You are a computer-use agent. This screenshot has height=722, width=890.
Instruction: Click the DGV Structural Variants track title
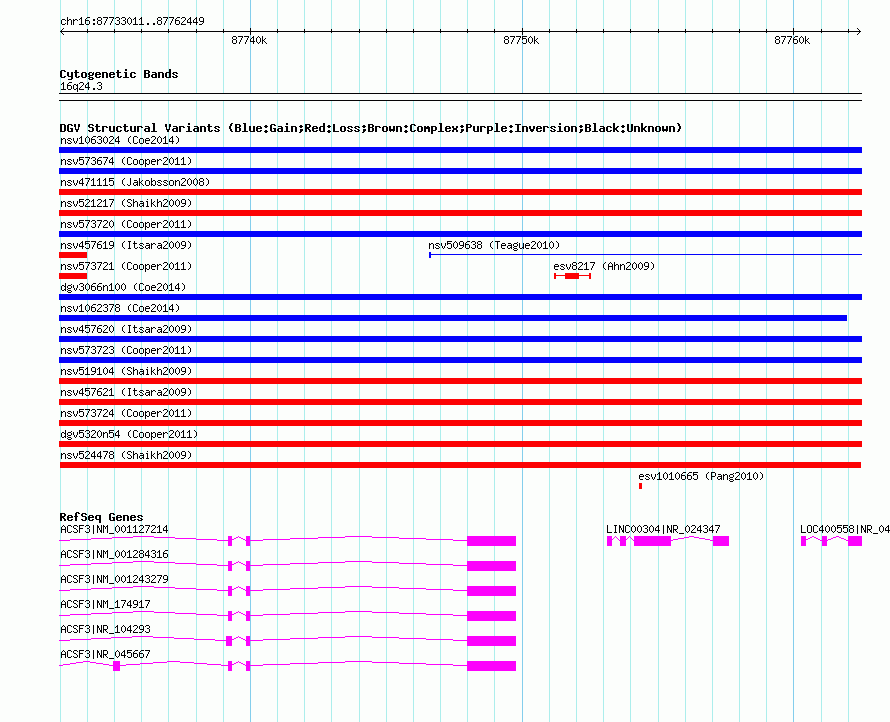[x=371, y=128]
